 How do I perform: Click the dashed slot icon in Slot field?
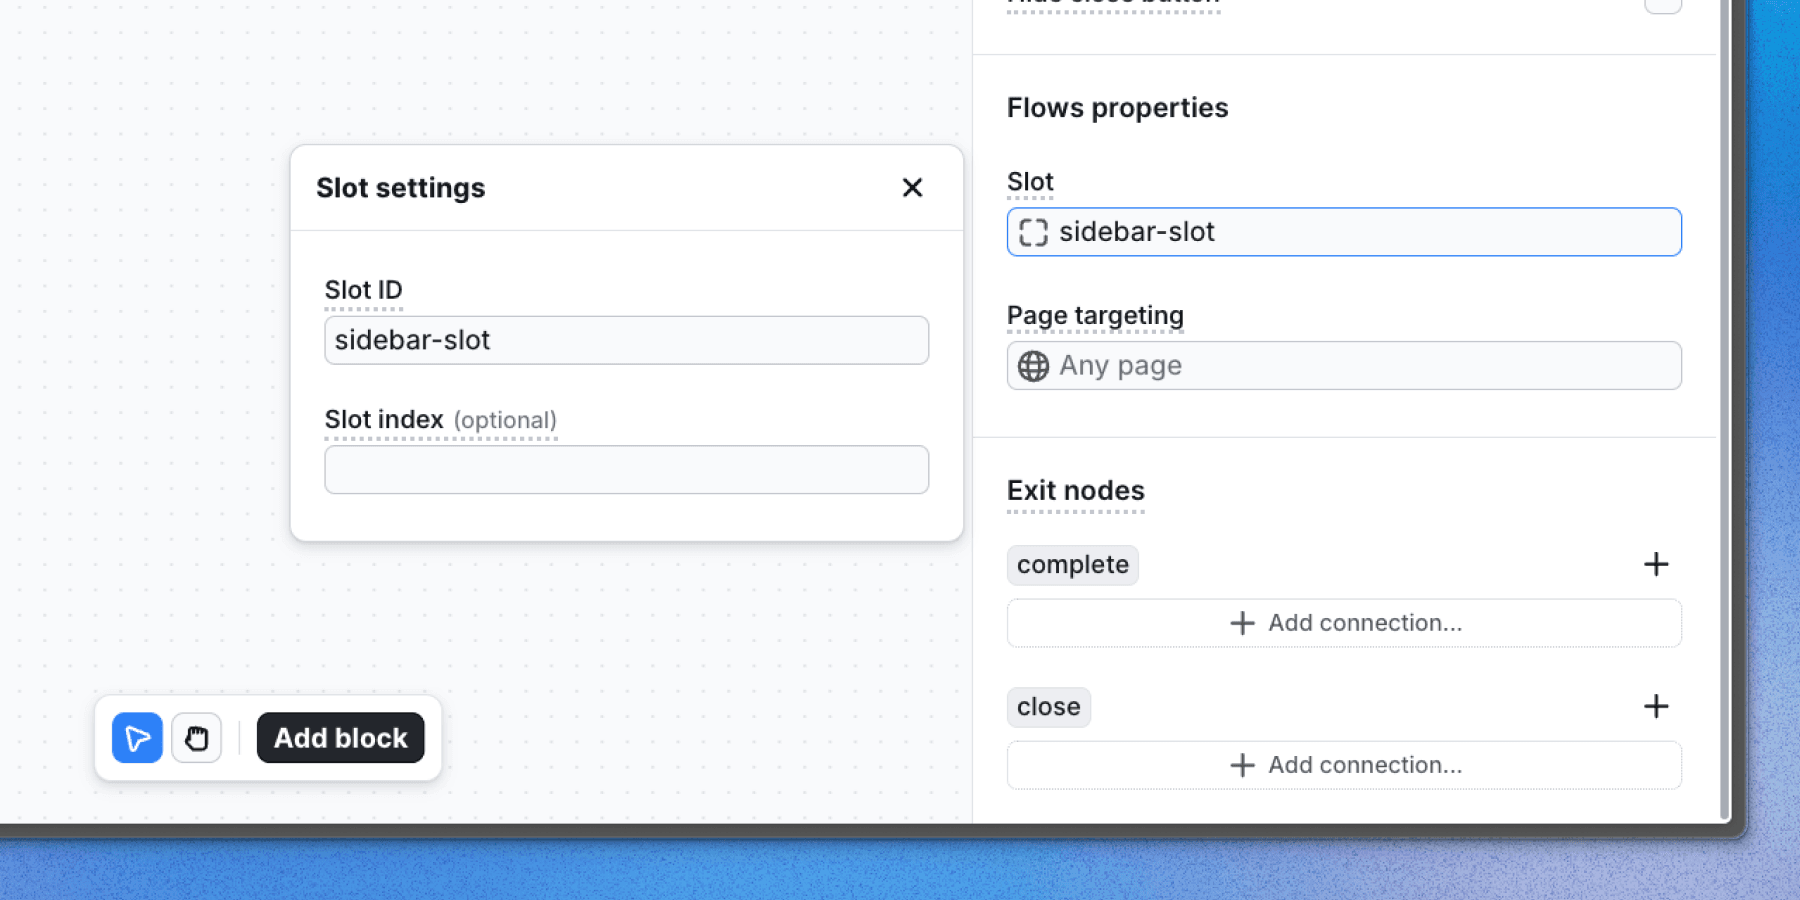coord(1033,232)
